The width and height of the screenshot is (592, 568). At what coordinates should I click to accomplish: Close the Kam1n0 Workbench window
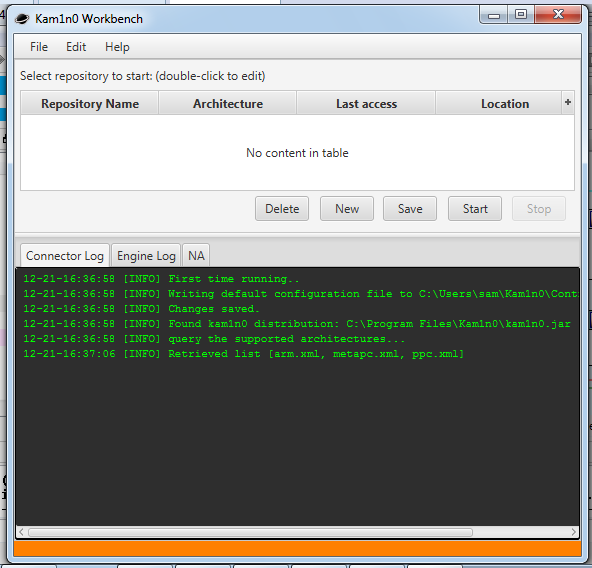(x=558, y=15)
